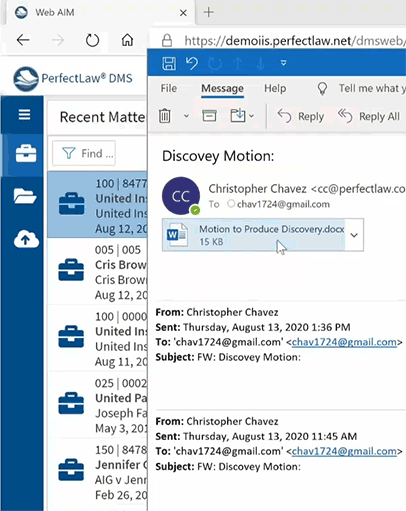This screenshot has height=511, width=406.
Task: Click the Discovey Motion subject line
Action: [218, 156]
